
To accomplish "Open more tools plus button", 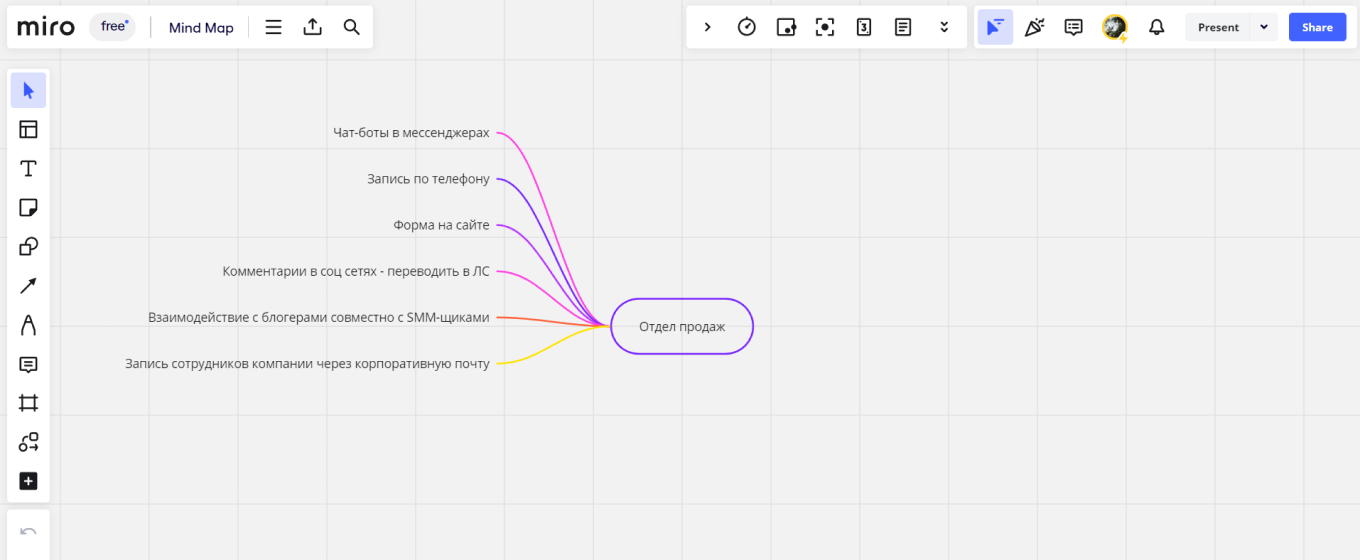I will tap(28, 481).
